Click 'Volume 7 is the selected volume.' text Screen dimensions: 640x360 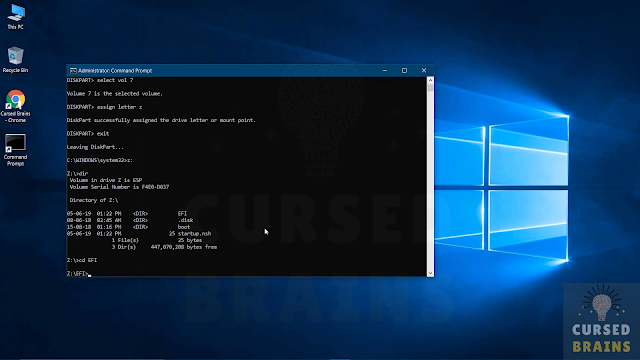(x=115, y=93)
